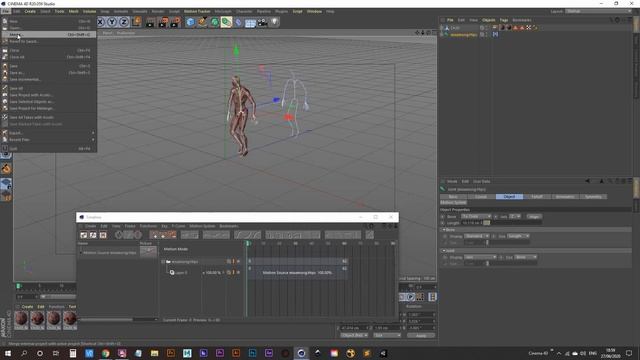
Task: Expand the Export submenu
Action: click(49, 133)
